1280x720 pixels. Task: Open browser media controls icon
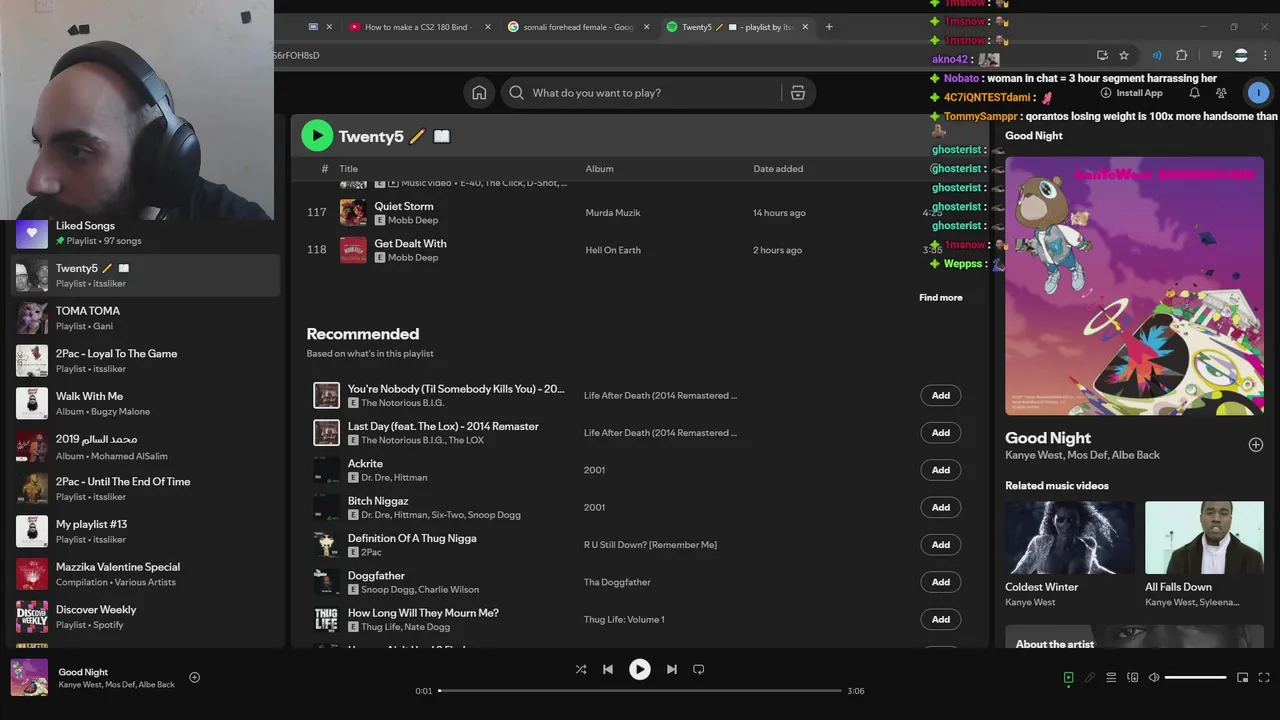pyautogui.click(x=1217, y=55)
